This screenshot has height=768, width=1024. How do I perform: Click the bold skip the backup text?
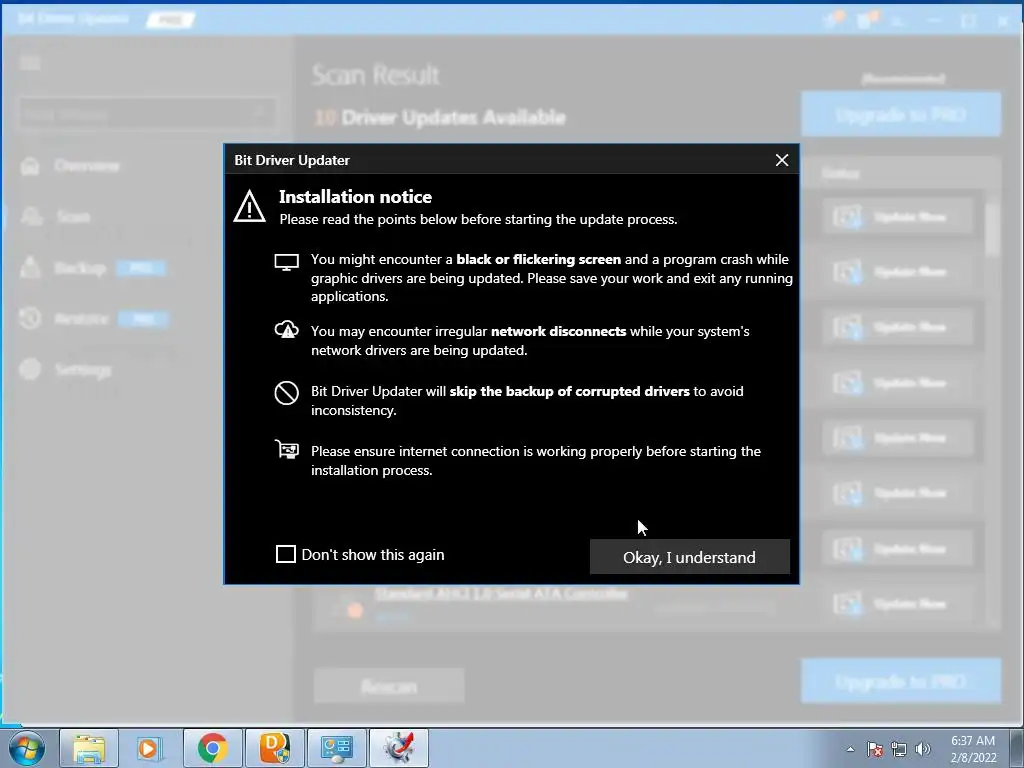[x=569, y=391]
